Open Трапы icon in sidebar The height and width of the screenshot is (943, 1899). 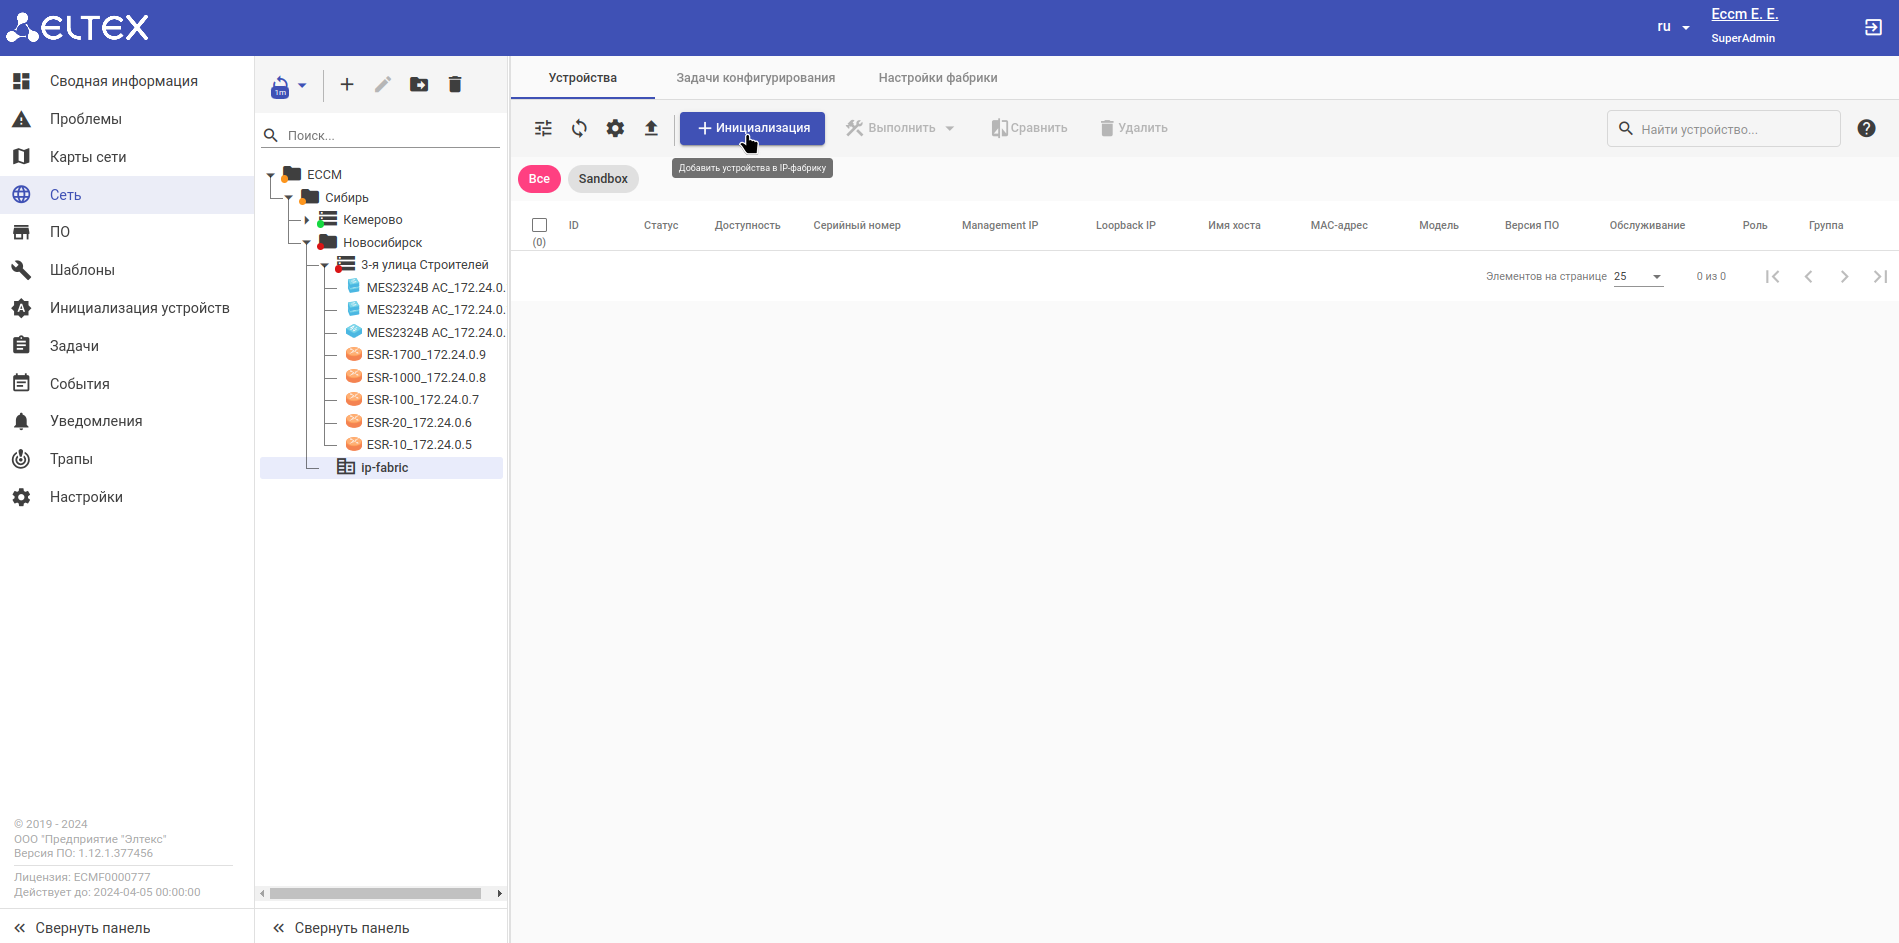coord(21,459)
